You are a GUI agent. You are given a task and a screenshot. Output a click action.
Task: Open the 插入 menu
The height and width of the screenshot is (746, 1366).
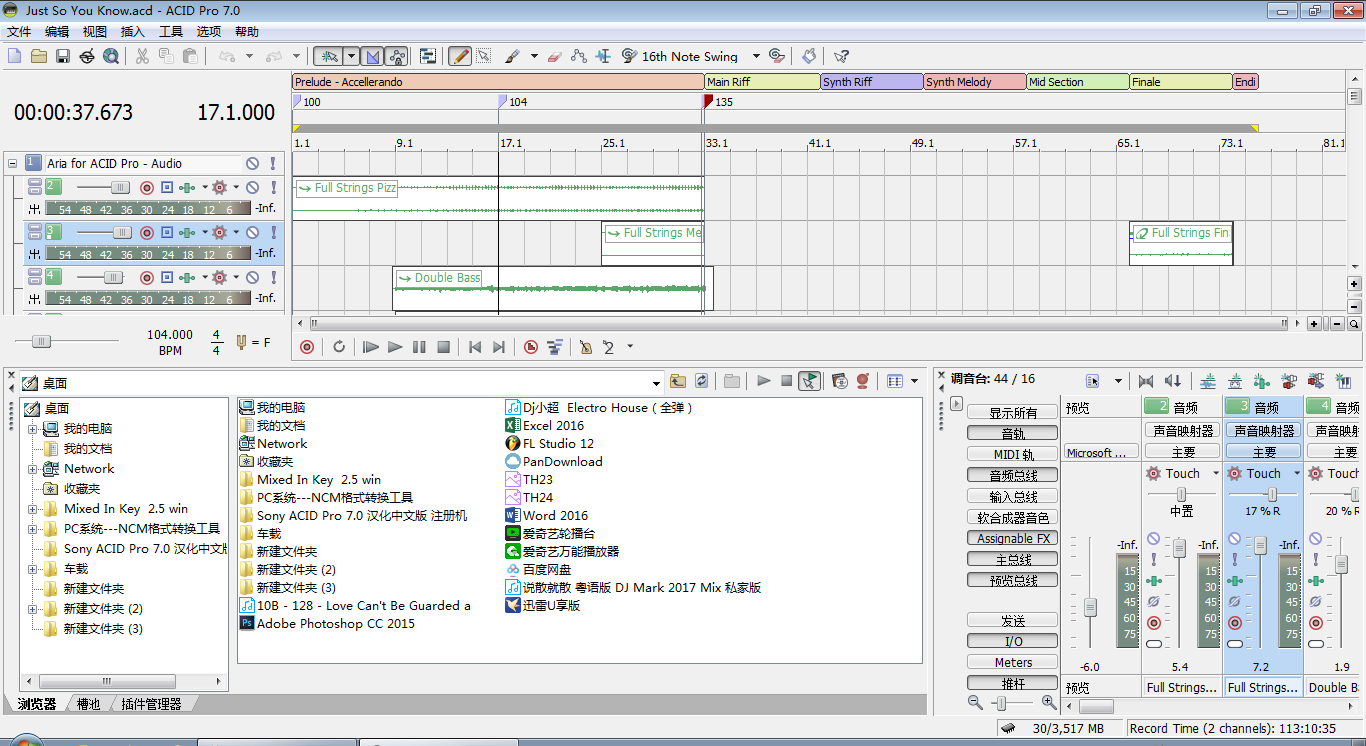pyautogui.click(x=133, y=31)
